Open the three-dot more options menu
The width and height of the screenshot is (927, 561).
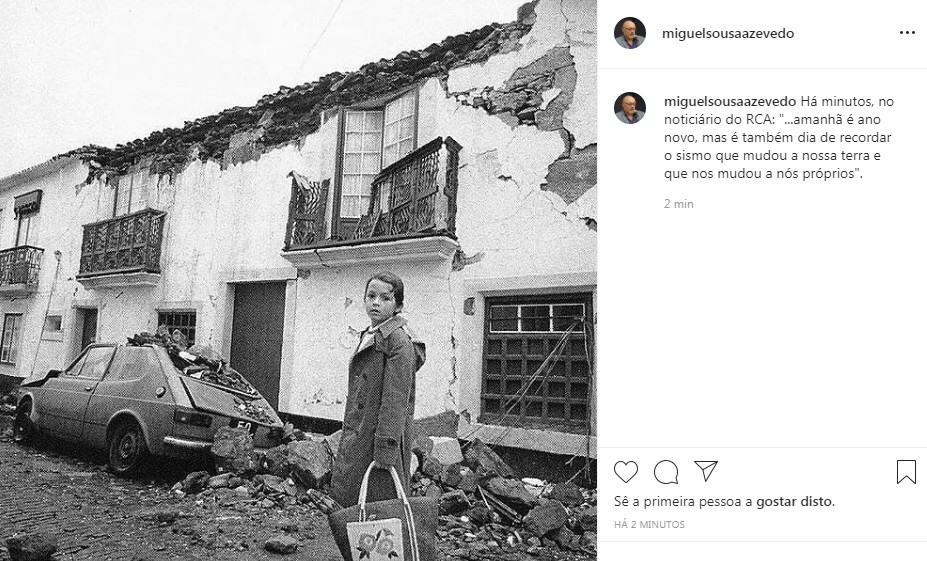click(907, 33)
